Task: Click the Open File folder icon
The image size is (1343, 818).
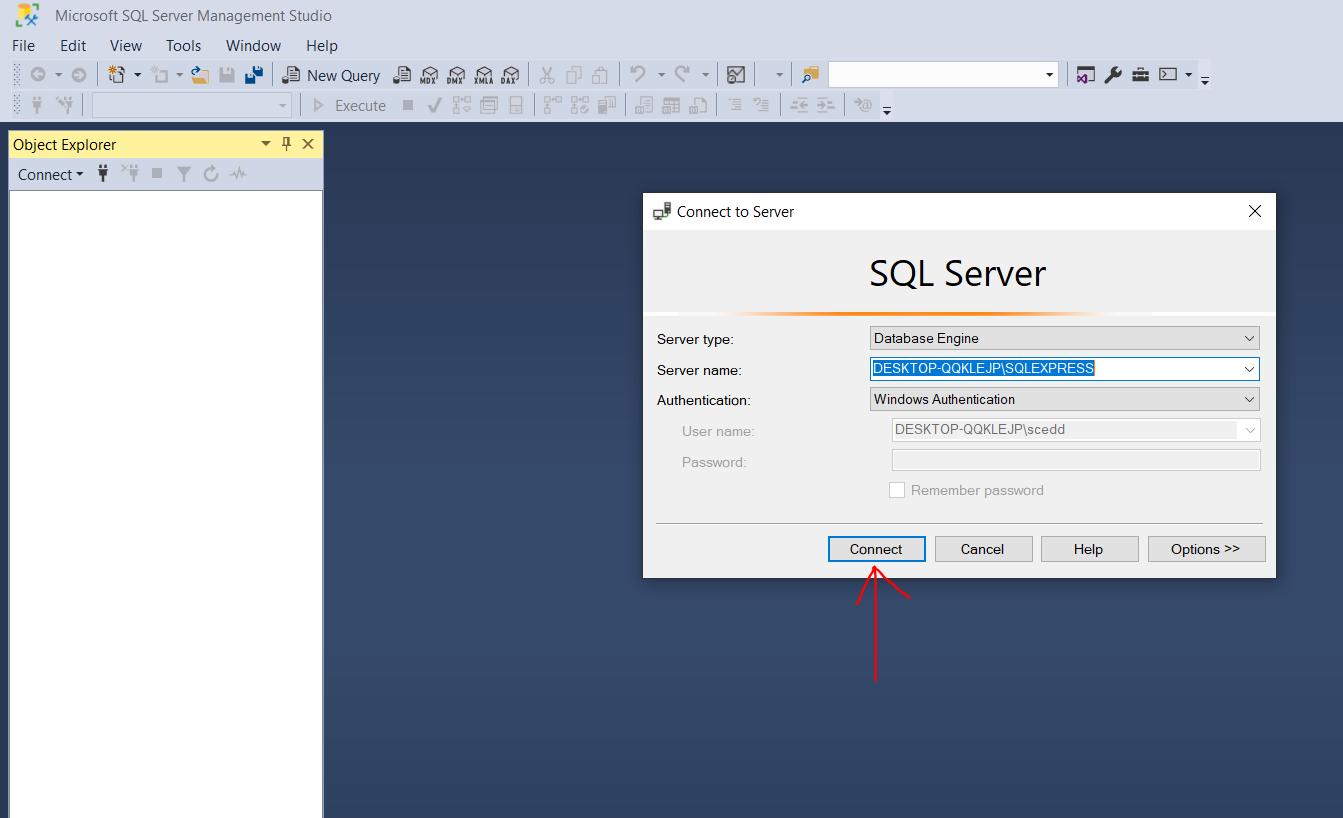Action: [x=200, y=75]
